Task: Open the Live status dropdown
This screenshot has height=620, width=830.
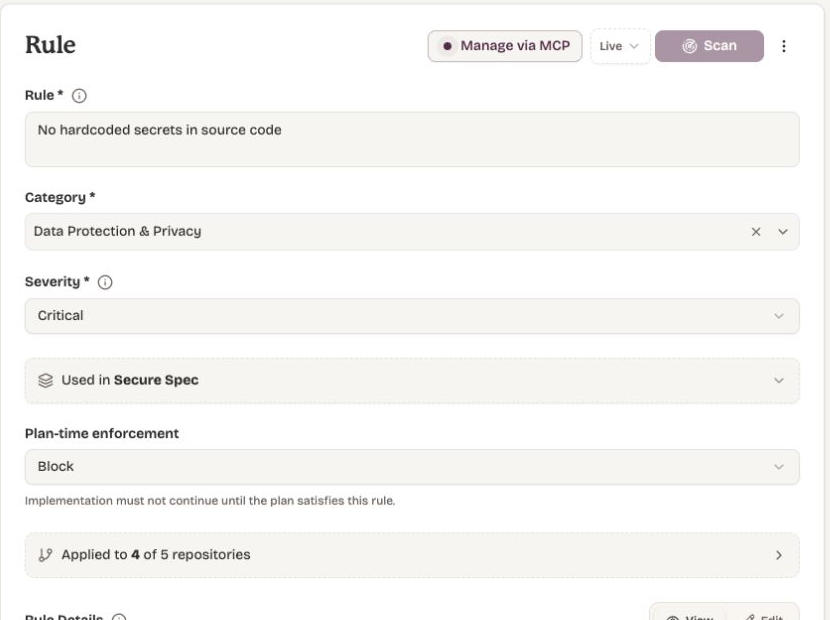Action: 620,46
